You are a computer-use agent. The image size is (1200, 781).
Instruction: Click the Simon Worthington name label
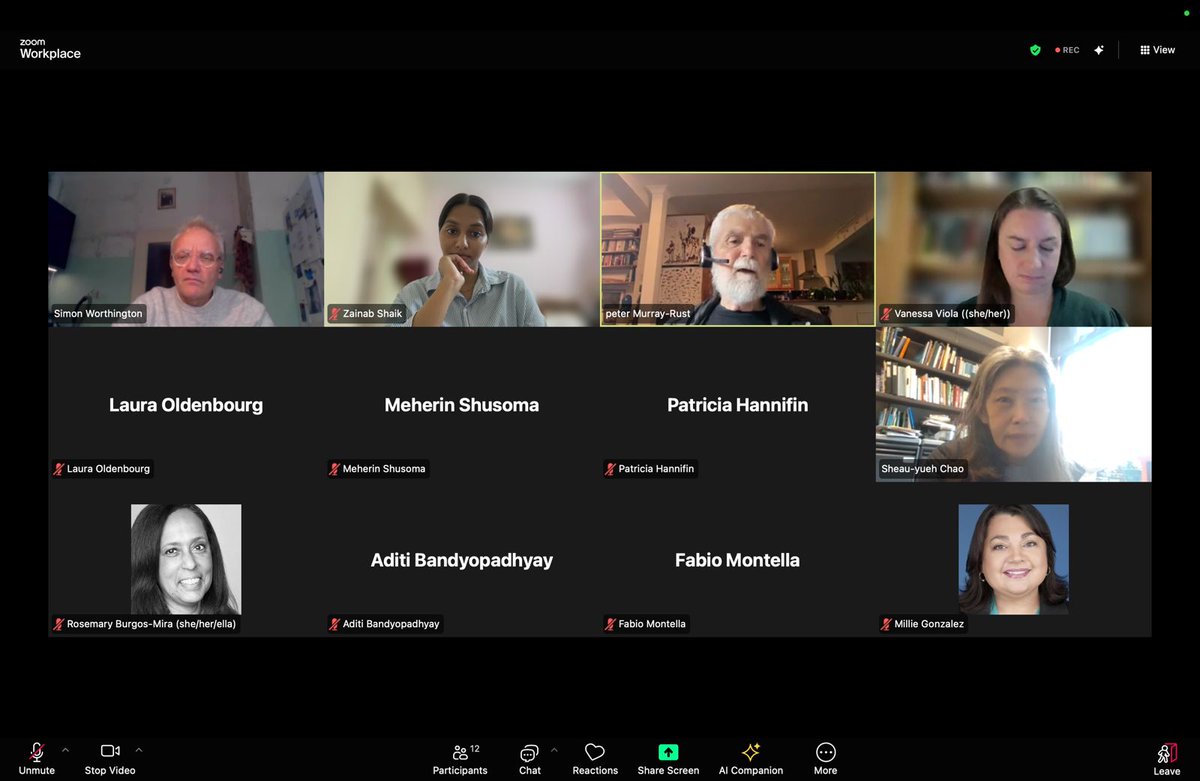coord(98,313)
